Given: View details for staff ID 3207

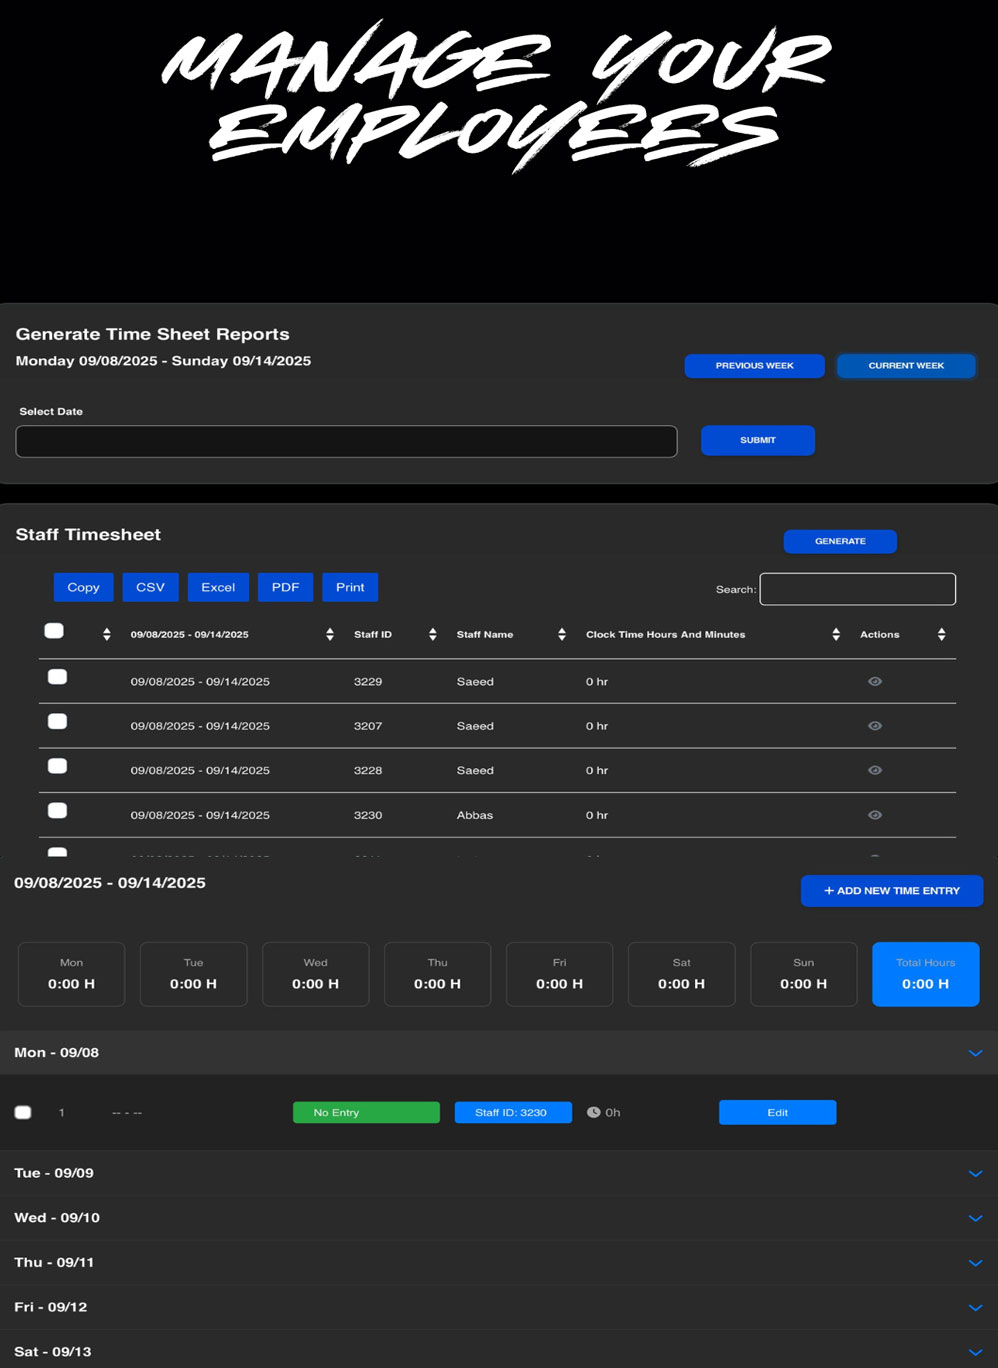Looking at the screenshot, I should tap(874, 726).
